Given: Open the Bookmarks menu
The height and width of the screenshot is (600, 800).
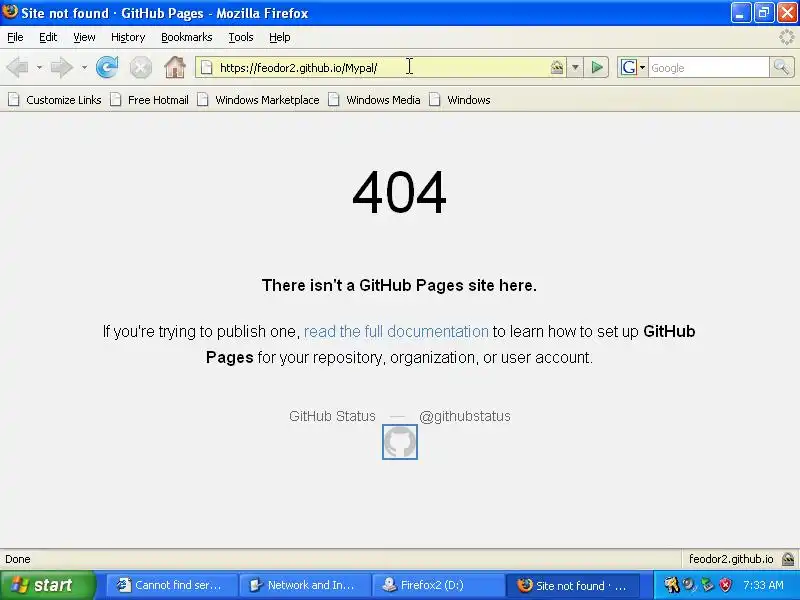Looking at the screenshot, I should click(186, 37).
